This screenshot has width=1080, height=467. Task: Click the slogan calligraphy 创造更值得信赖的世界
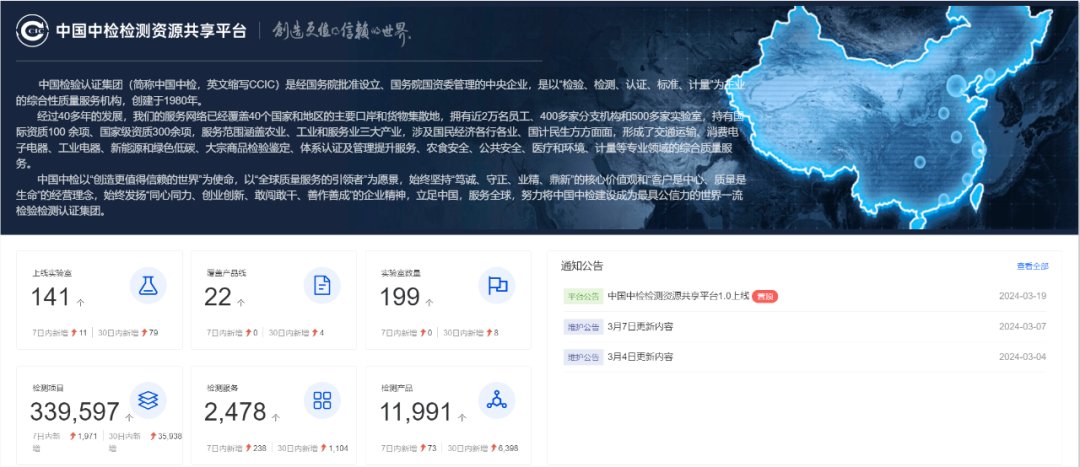pyautogui.click(x=341, y=31)
